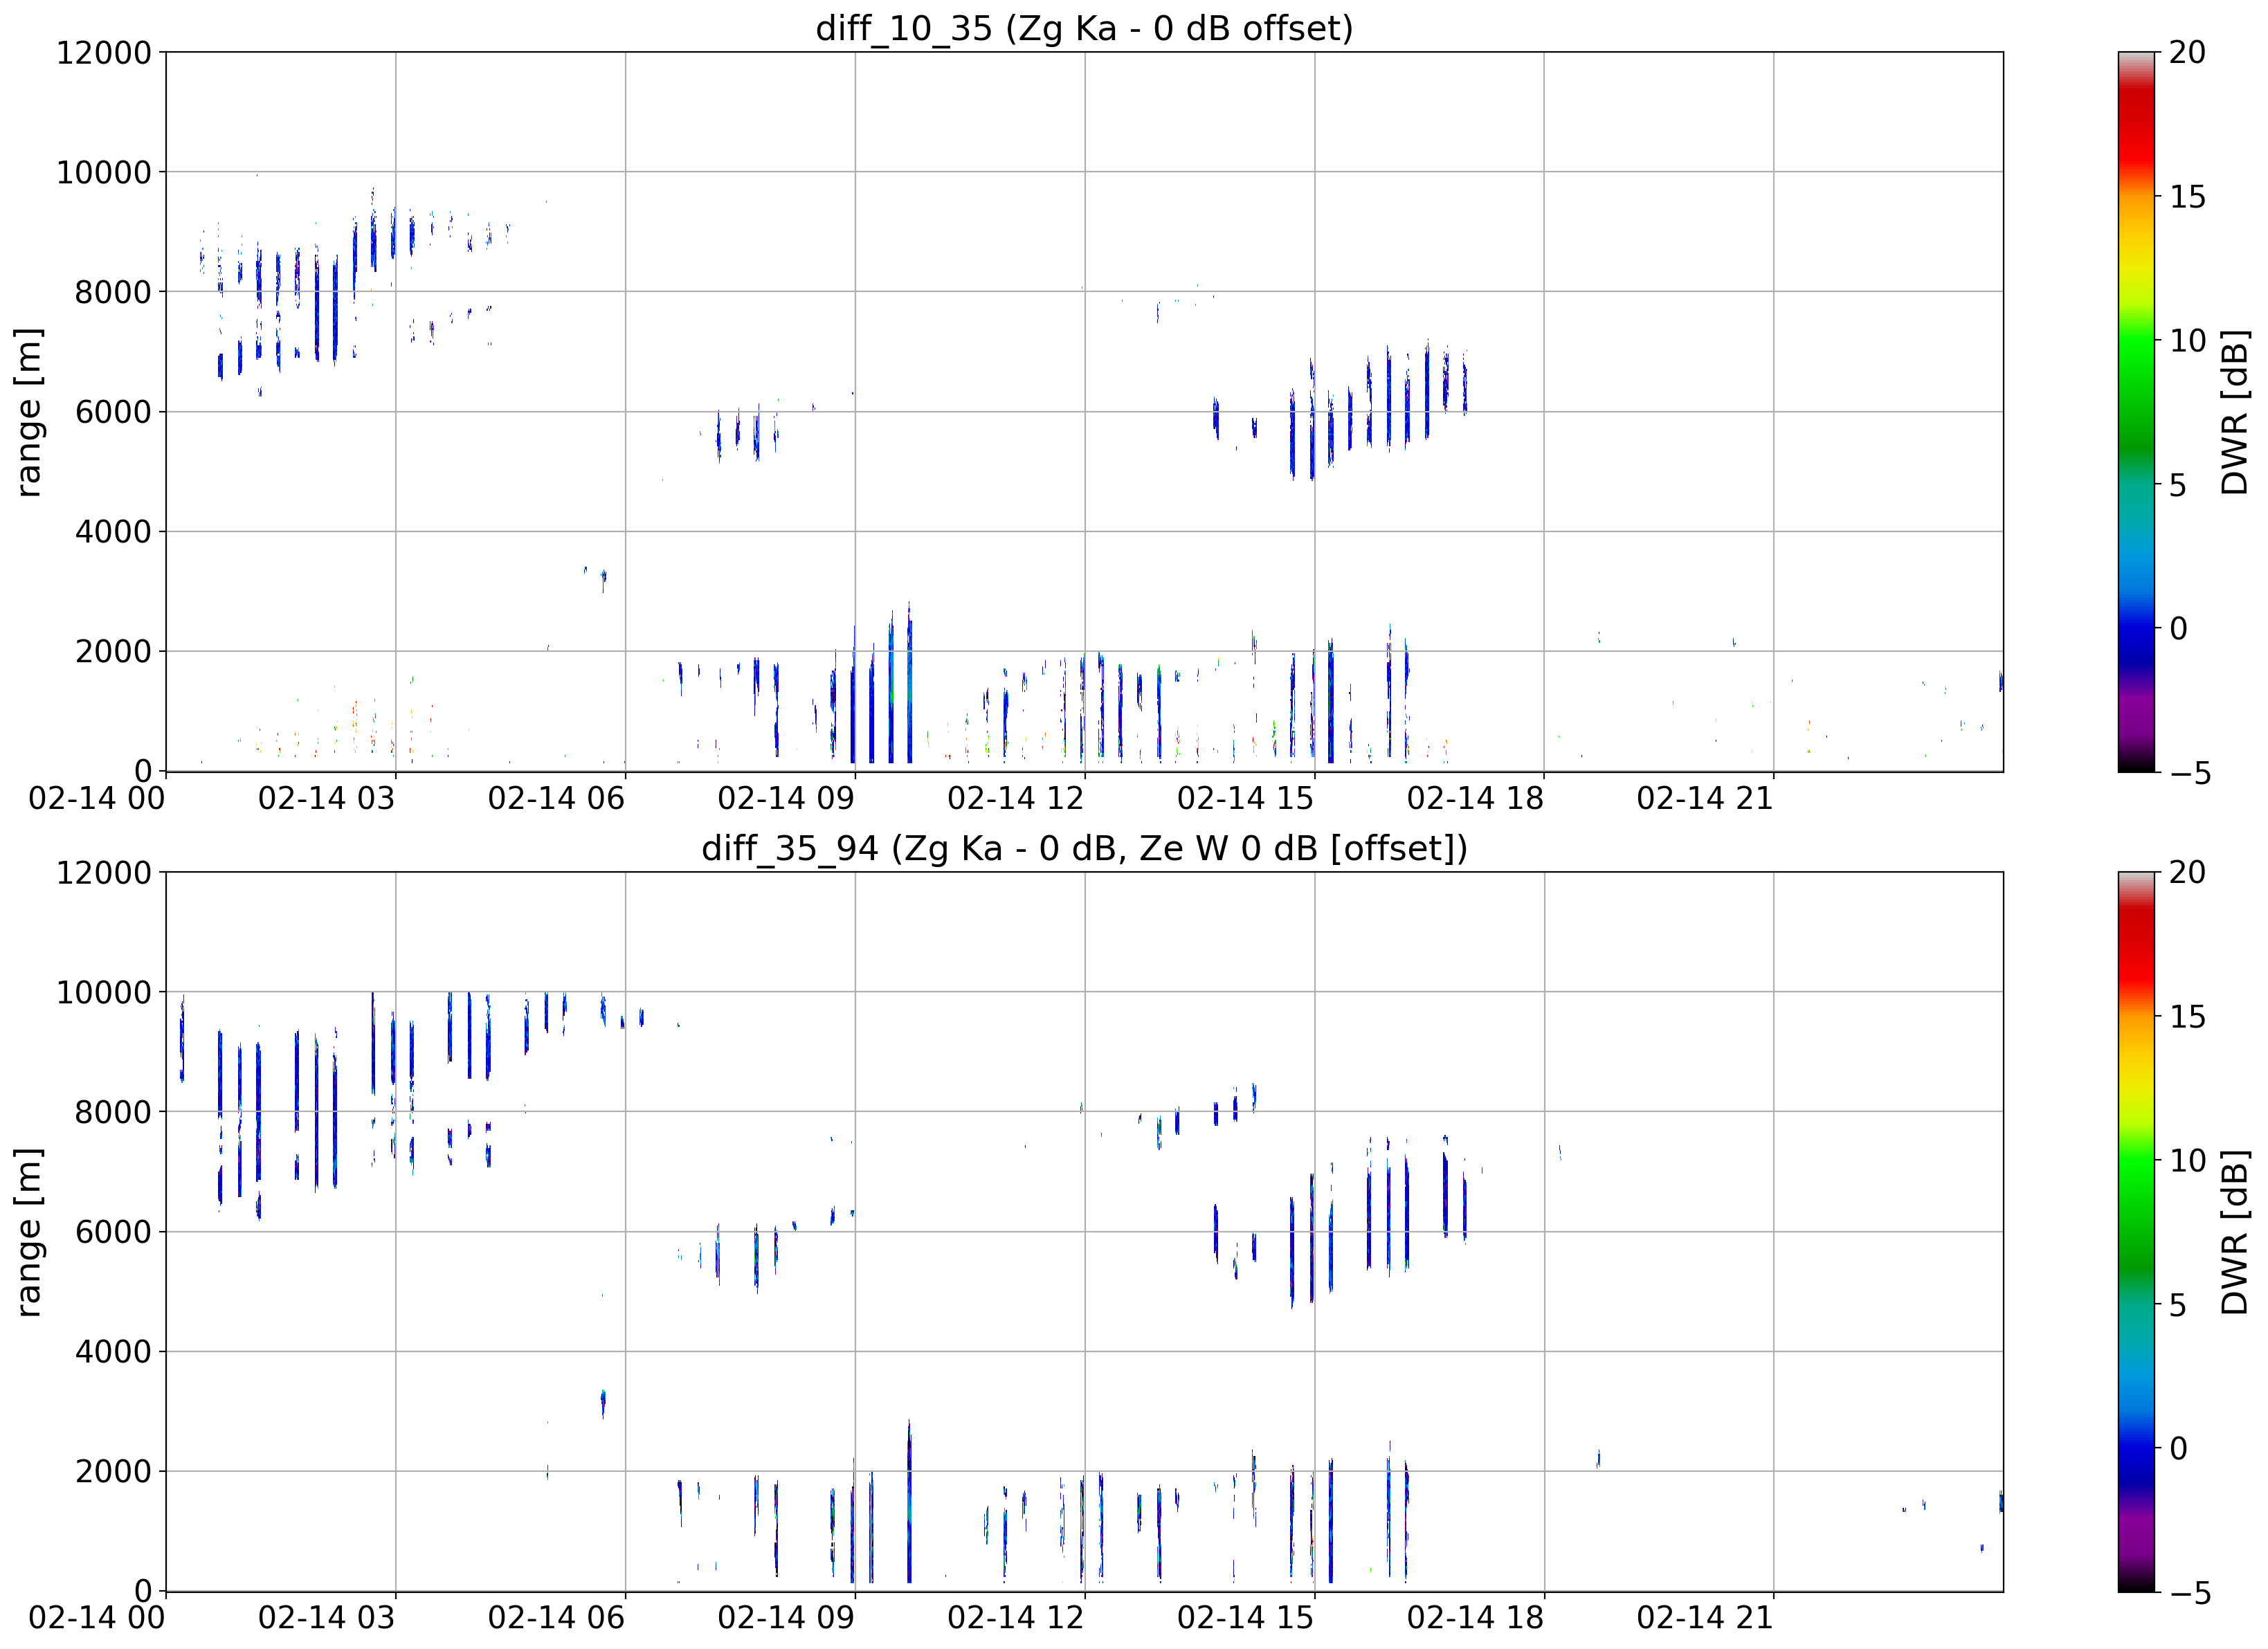2268x1649 pixels.
Task: Click top plot x-tick '02-14 03'
Action: tap(327, 798)
